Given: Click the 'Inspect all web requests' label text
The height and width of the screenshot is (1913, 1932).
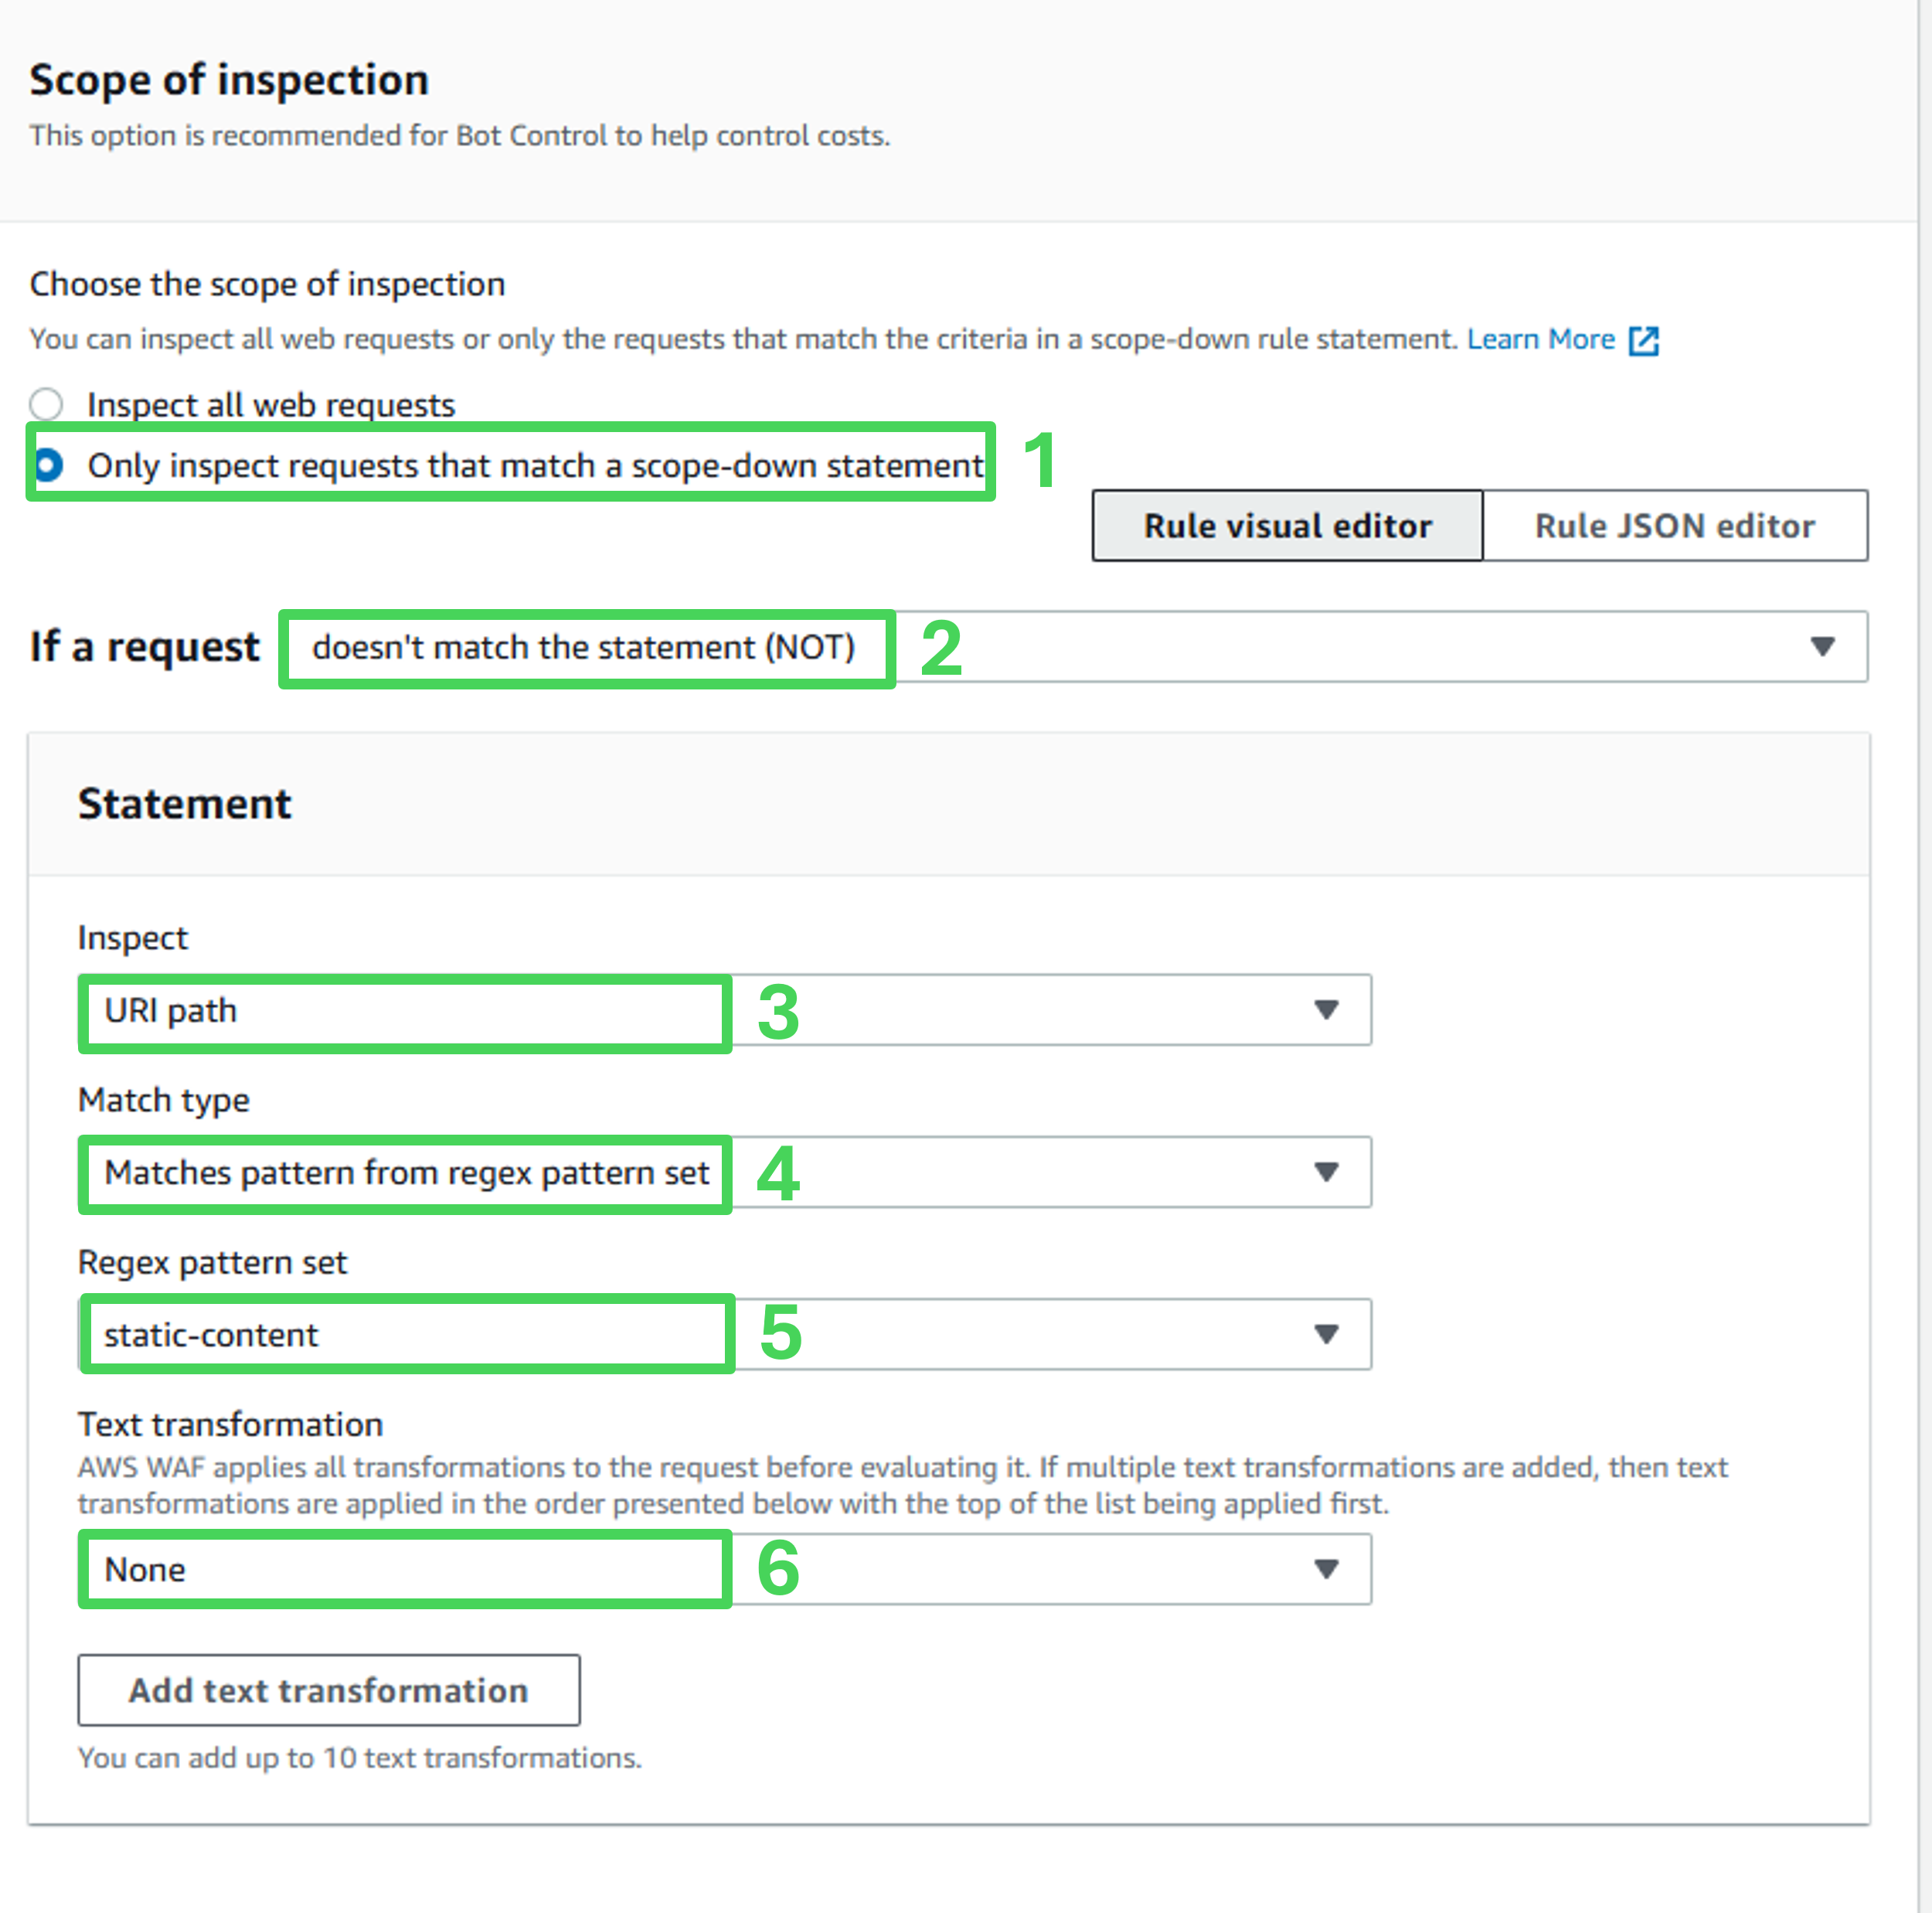Looking at the screenshot, I should tap(271, 405).
